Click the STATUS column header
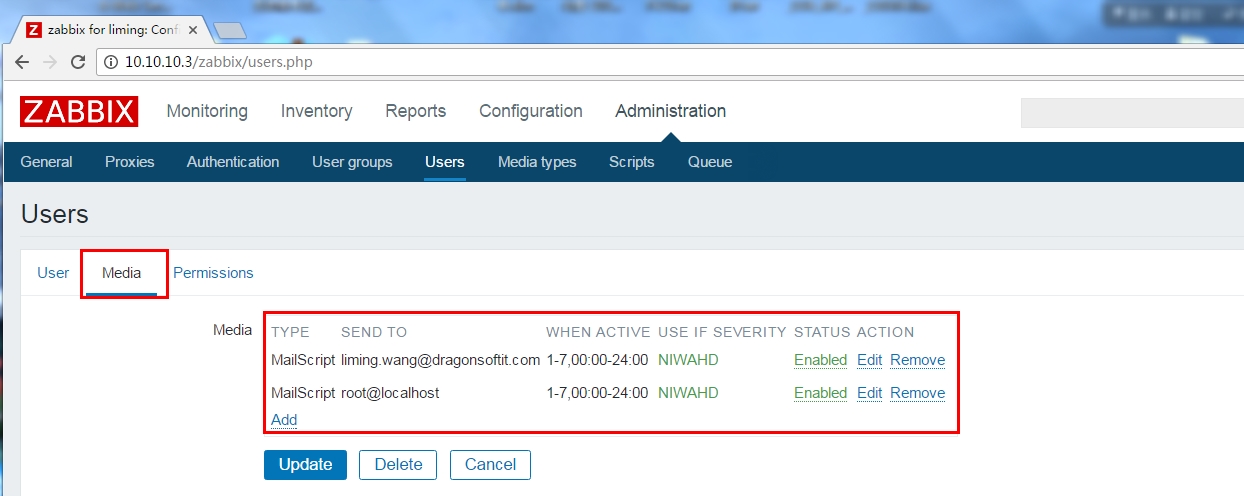Screen dimensions: 1244x496 click(822, 332)
